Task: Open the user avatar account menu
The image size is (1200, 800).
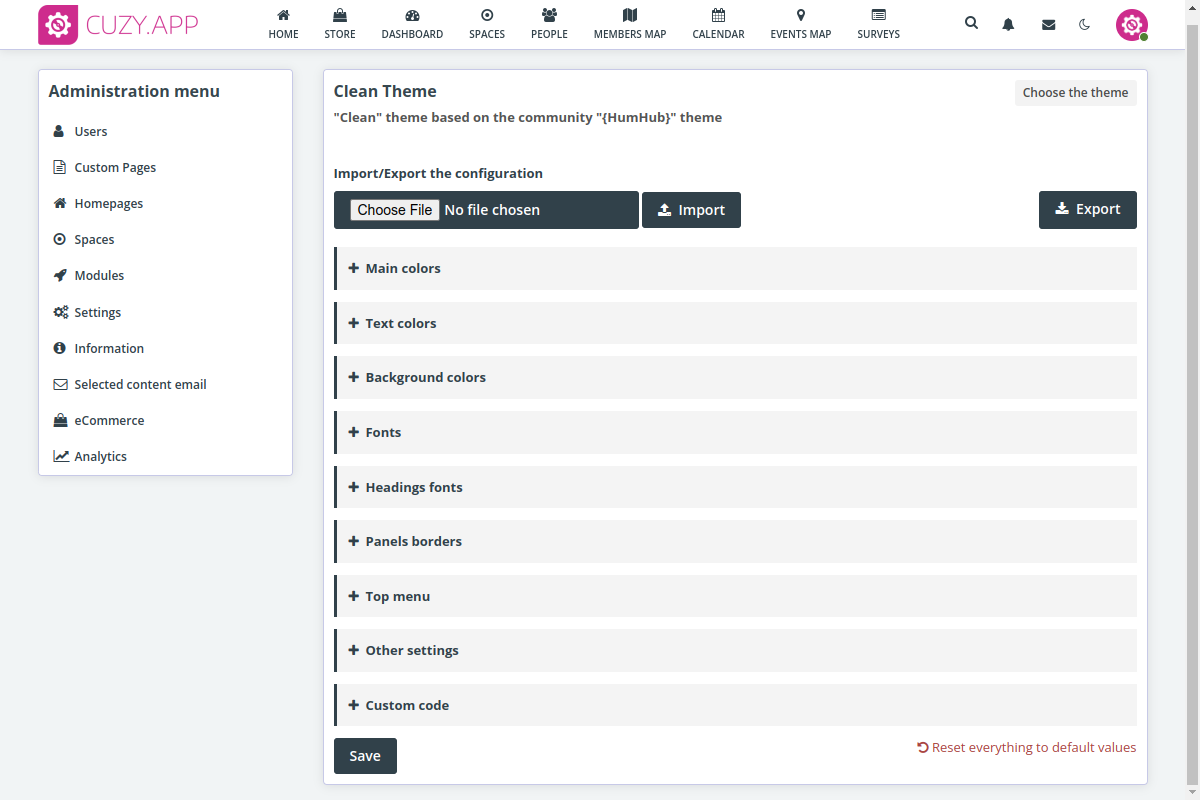Action: click(x=1131, y=25)
